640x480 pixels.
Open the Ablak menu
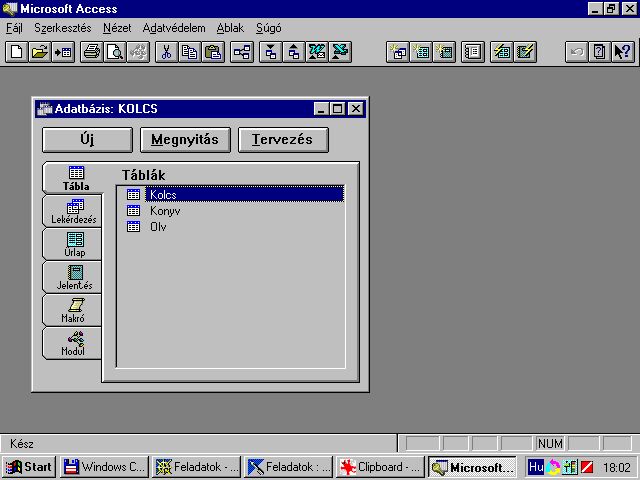pos(230,28)
